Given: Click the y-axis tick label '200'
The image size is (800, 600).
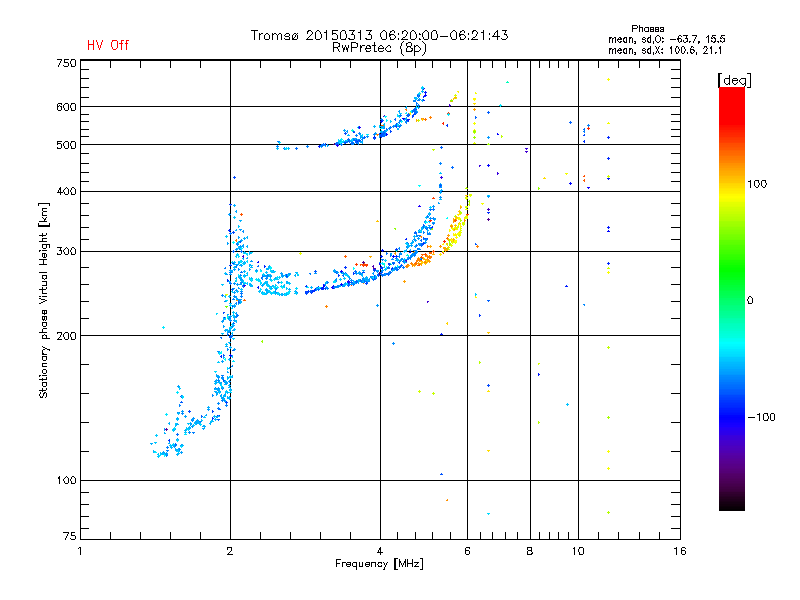Looking at the screenshot, I should (x=66, y=336).
